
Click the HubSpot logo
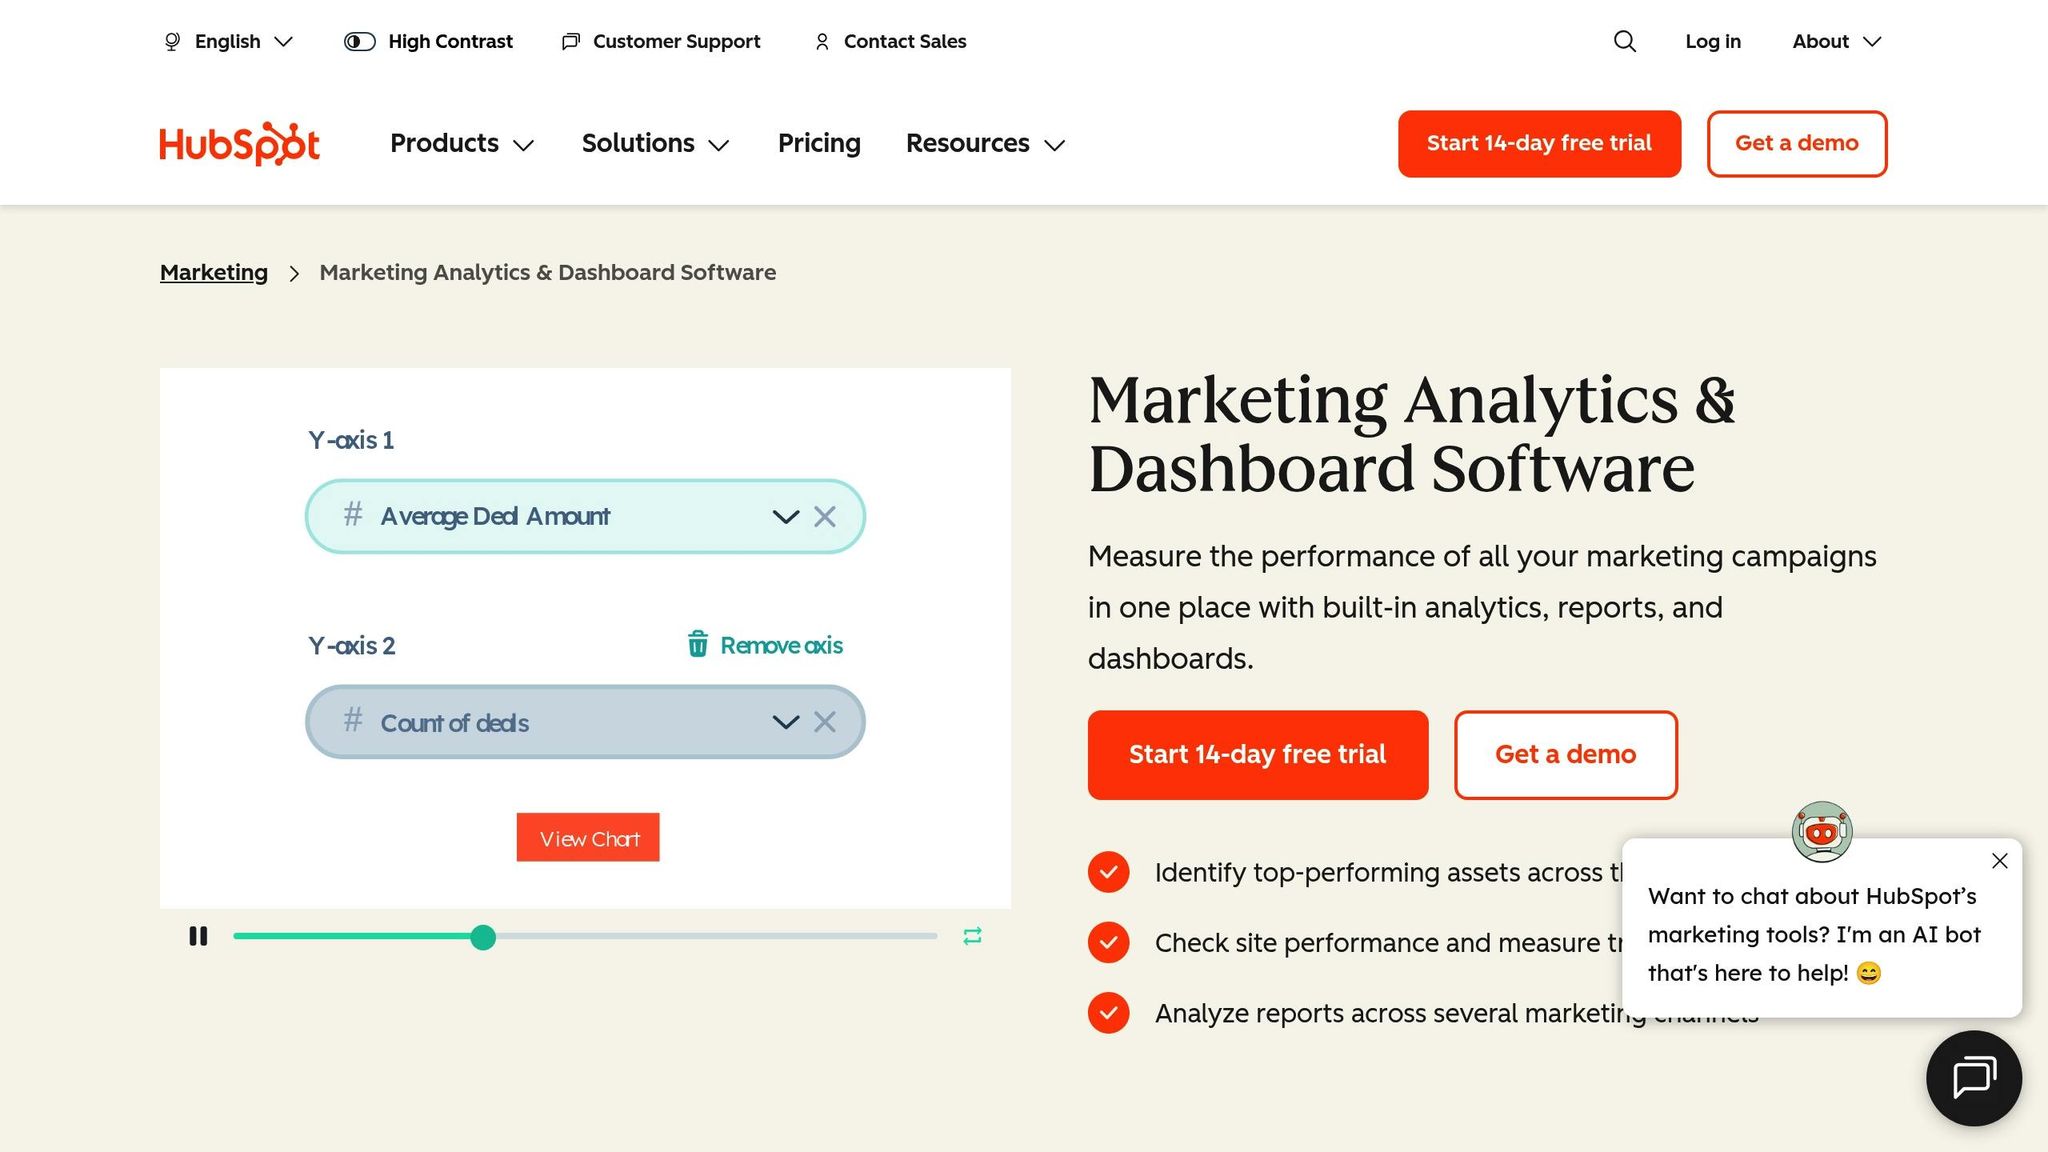click(239, 144)
